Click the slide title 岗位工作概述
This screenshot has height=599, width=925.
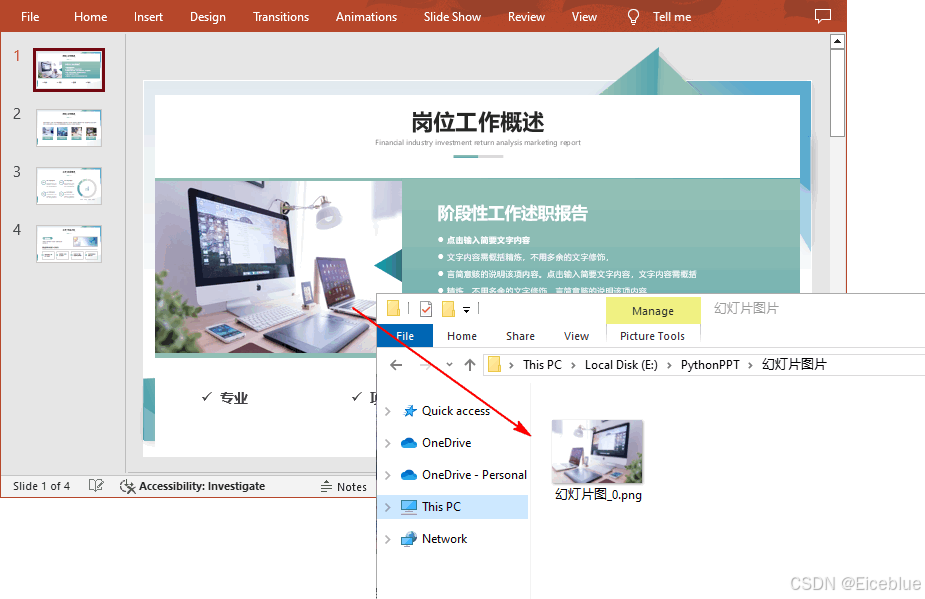[478, 122]
